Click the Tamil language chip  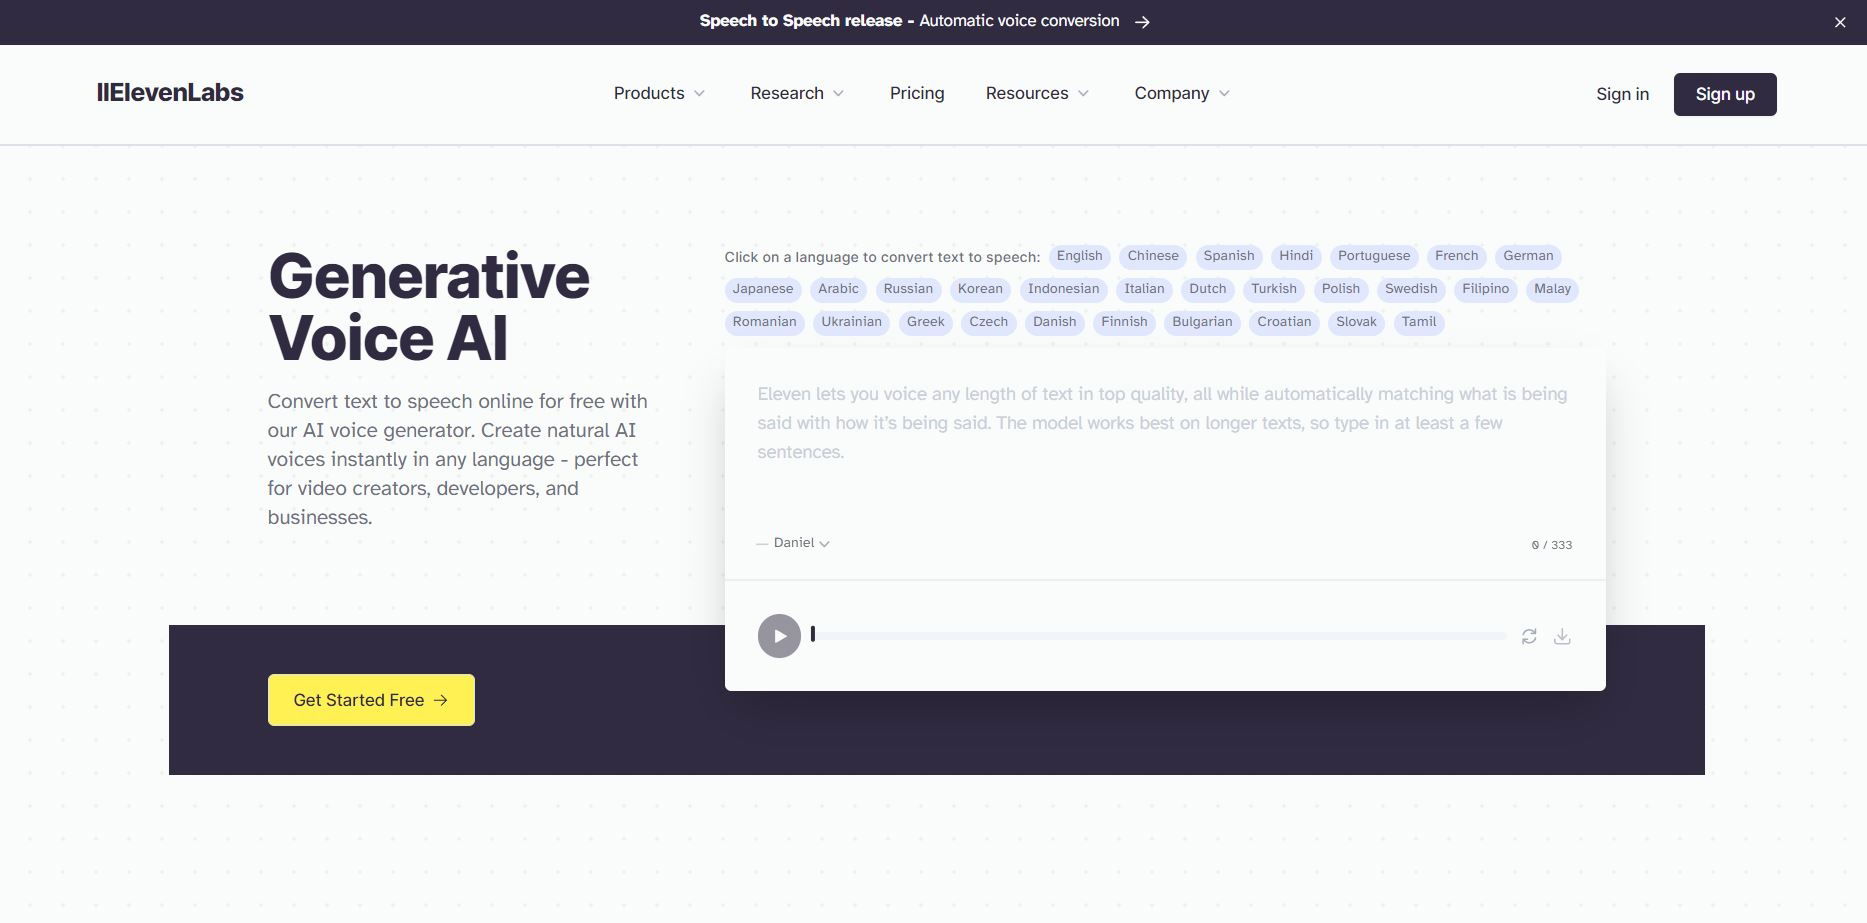[x=1419, y=322]
